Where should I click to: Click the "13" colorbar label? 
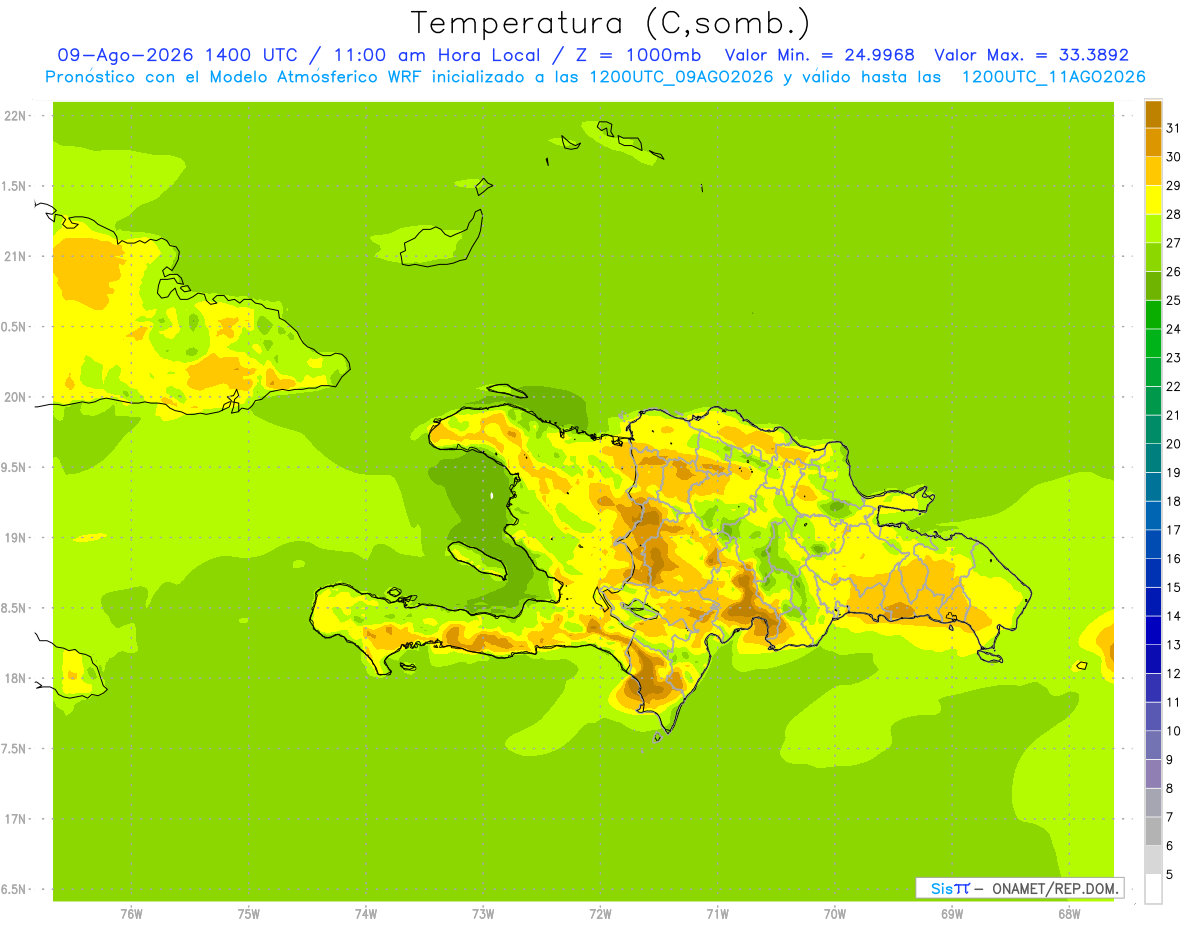tap(1173, 645)
